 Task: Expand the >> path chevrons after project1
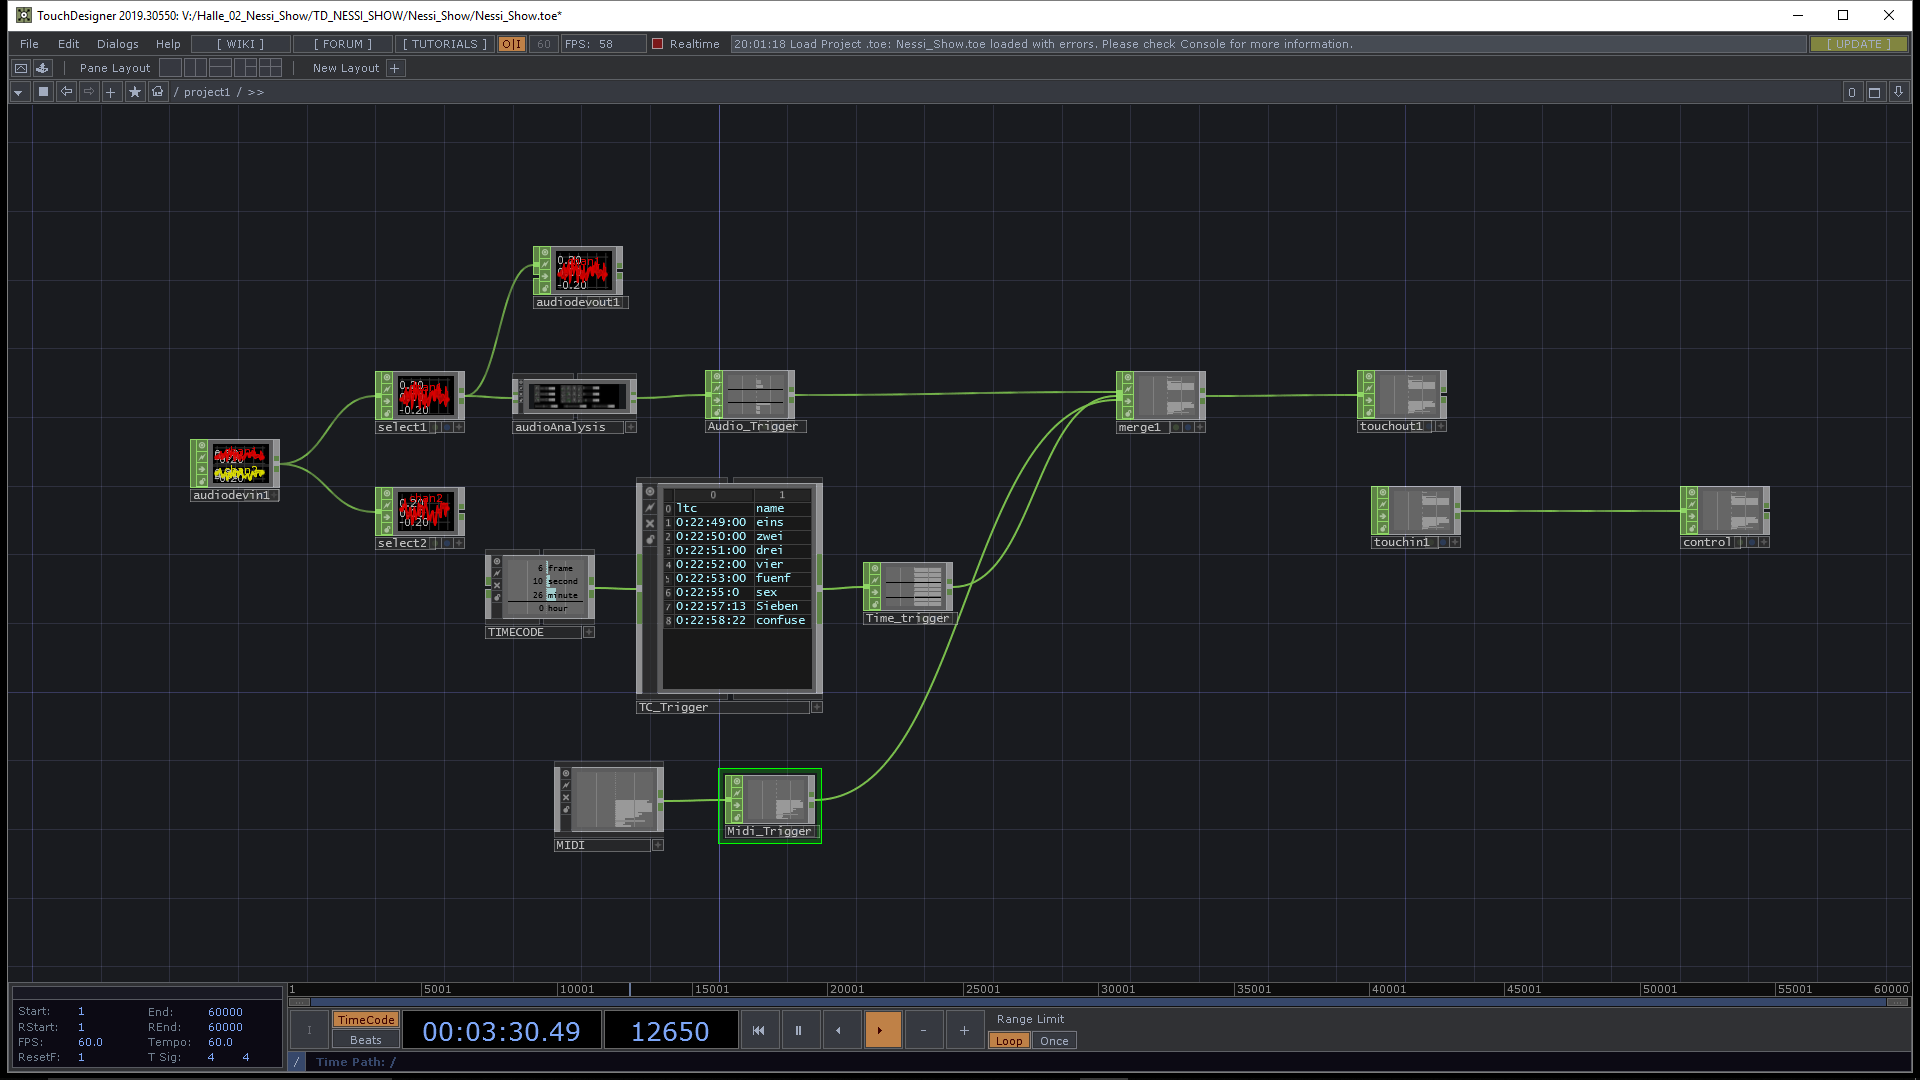(256, 92)
